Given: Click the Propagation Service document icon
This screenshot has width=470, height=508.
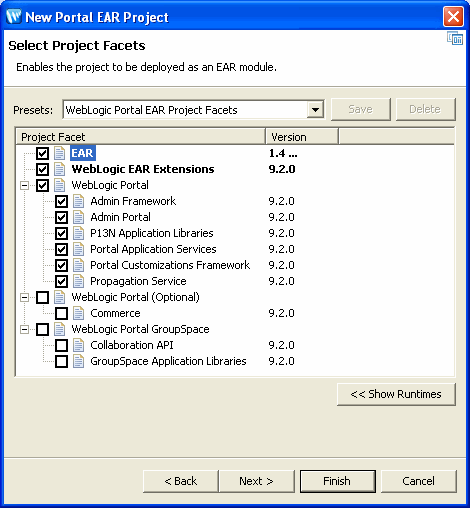Looking at the screenshot, I should [x=79, y=281].
